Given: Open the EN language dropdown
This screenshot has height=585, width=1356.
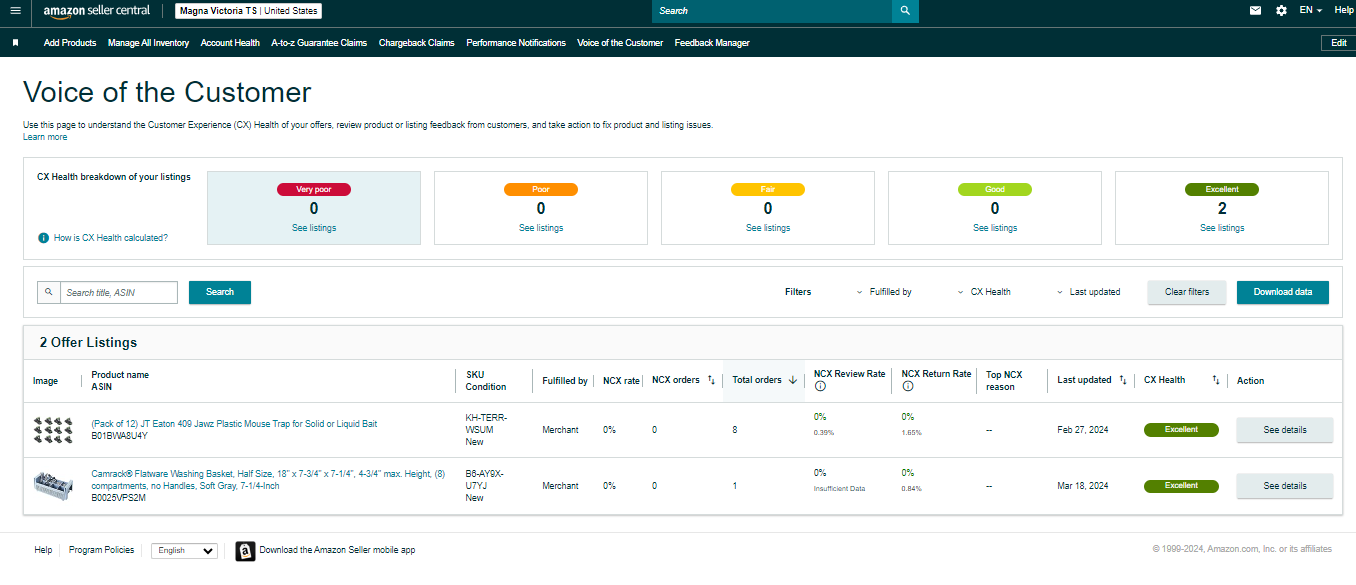Looking at the screenshot, I should 1310,10.
